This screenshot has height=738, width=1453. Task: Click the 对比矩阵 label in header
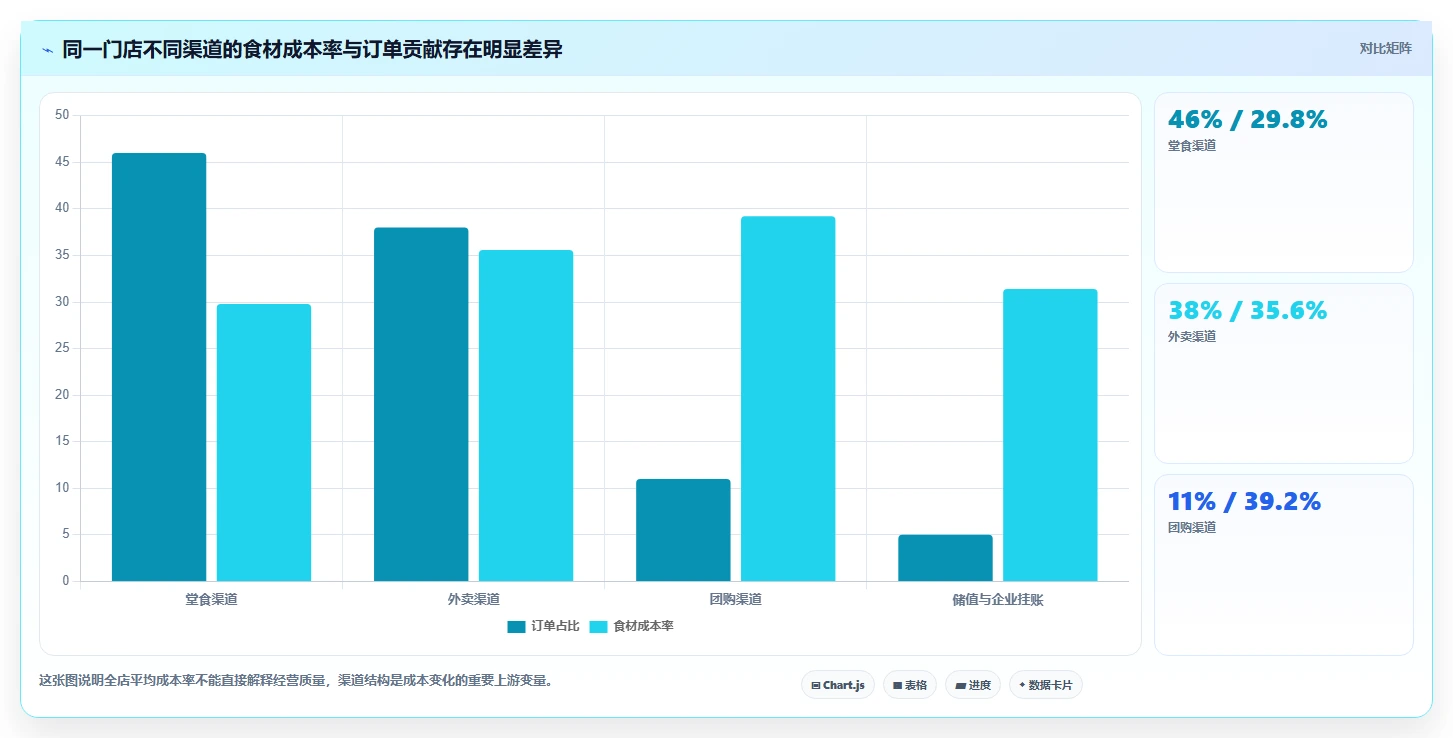[1385, 48]
